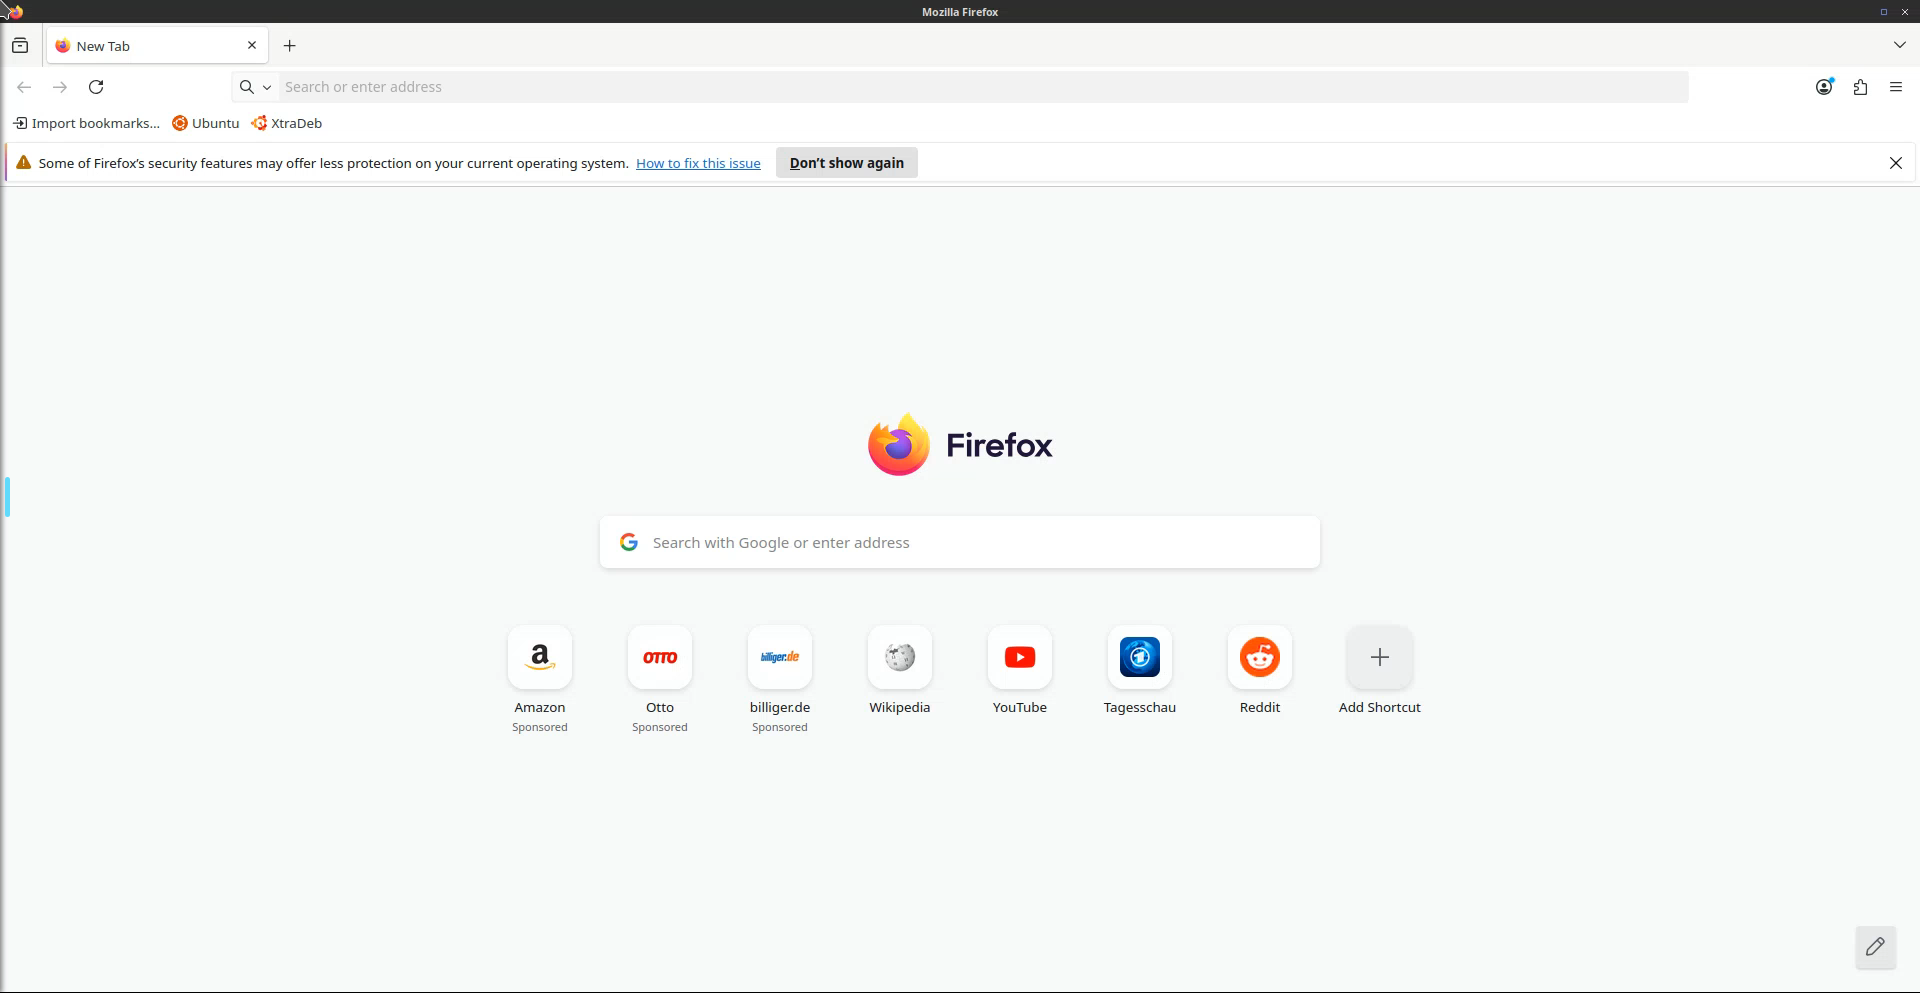Open the Amazon shortcut tile
1920x993 pixels.
tap(540, 658)
